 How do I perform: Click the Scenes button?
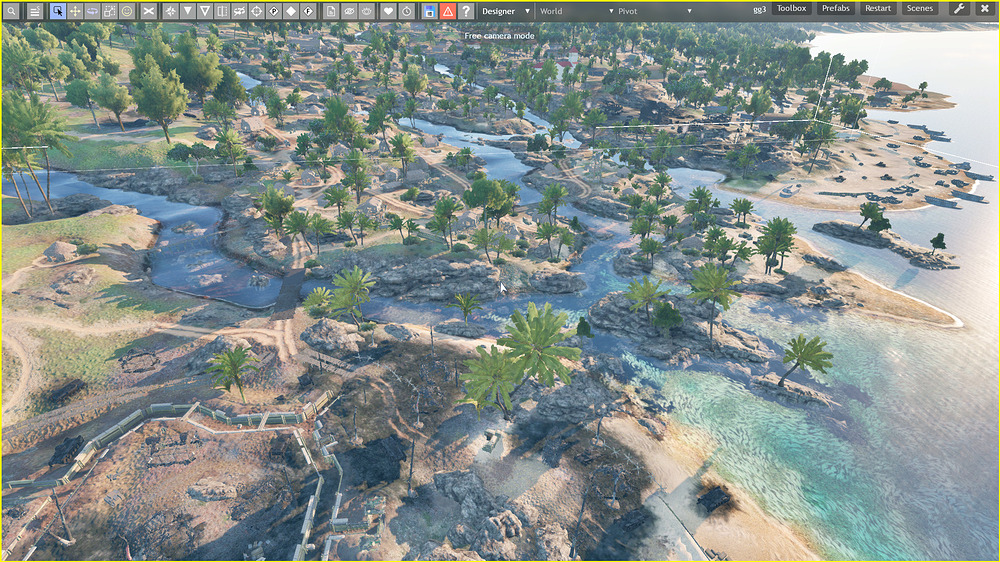(x=919, y=8)
